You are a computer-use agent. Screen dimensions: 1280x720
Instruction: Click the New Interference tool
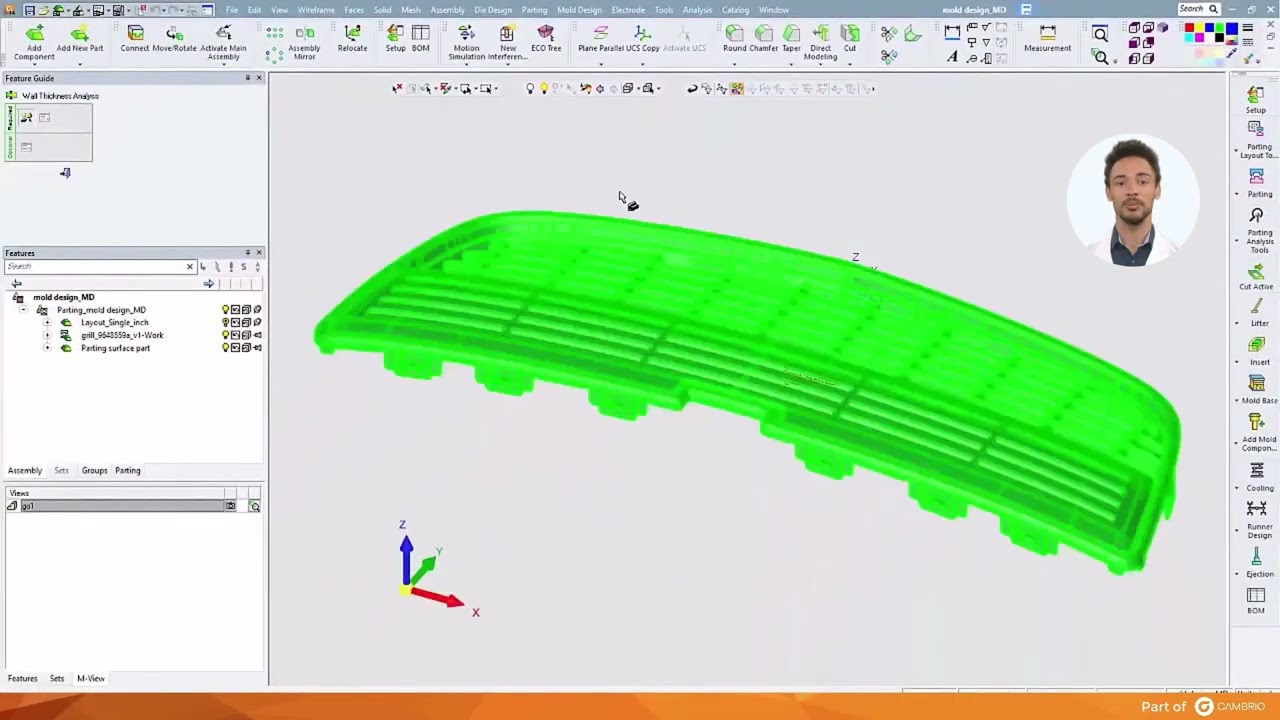tap(507, 42)
